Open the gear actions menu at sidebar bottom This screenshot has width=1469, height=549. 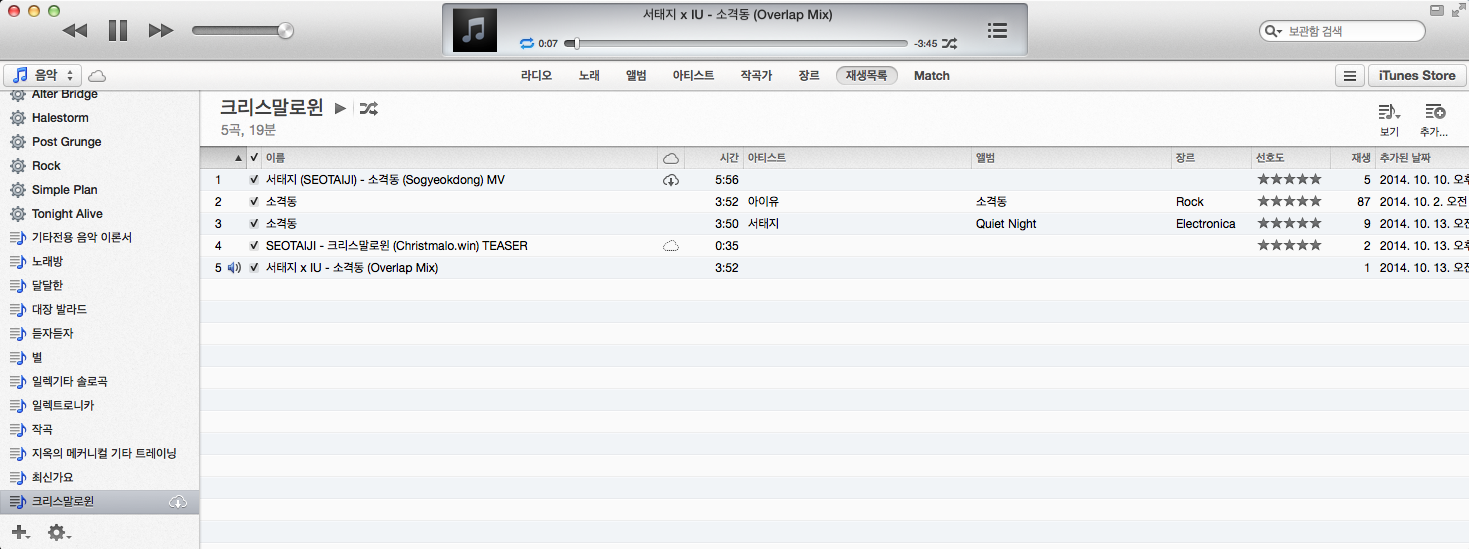pos(59,533)
